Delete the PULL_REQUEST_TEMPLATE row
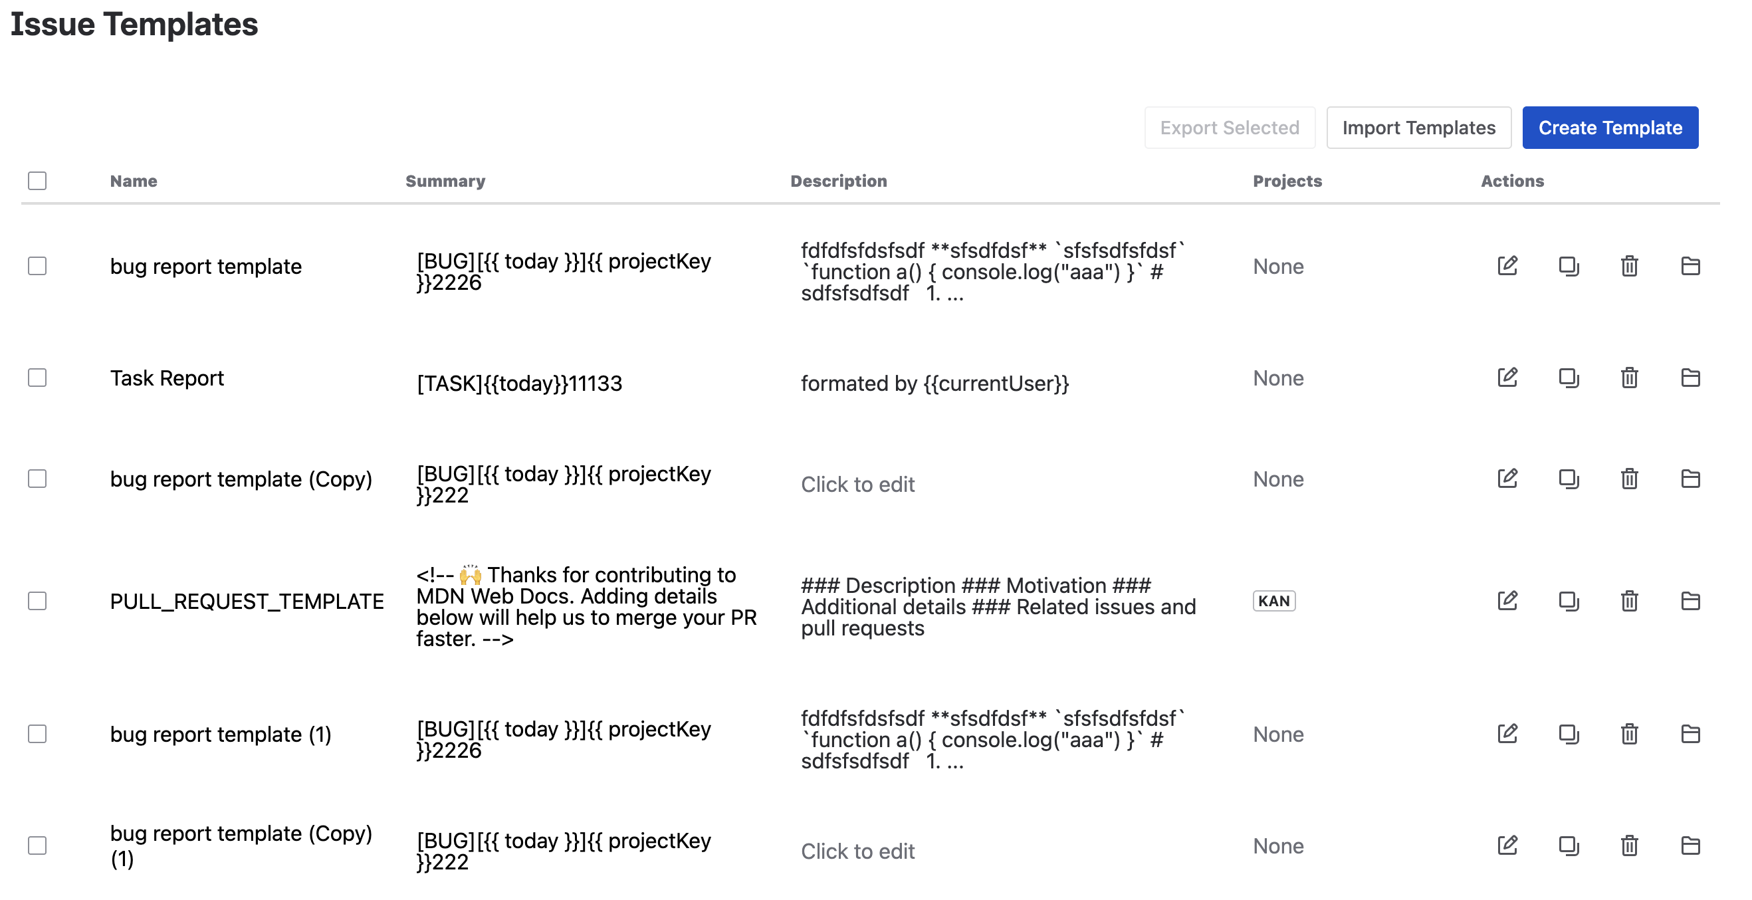Screen dimensions: 1752x900 pos(1629,601)
